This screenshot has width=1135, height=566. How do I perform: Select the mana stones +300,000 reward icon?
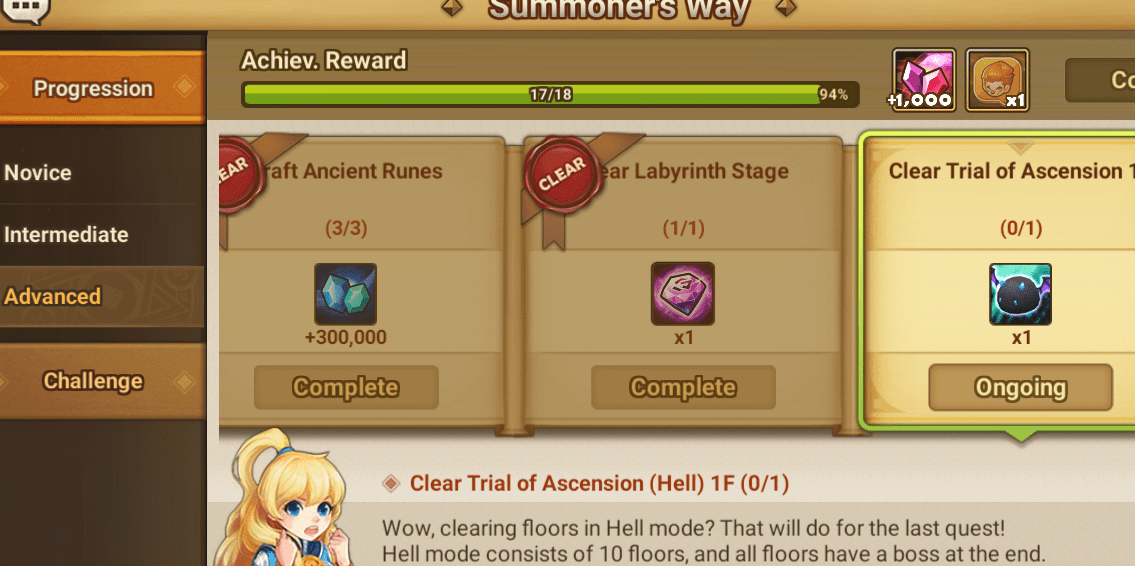point(345,294)
